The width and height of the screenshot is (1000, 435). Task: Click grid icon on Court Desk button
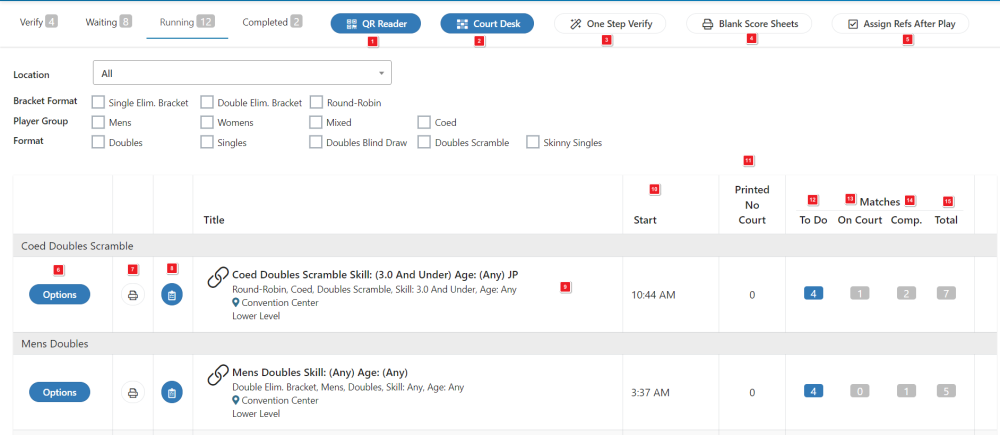pyautogui.click(x=462, y=24)
